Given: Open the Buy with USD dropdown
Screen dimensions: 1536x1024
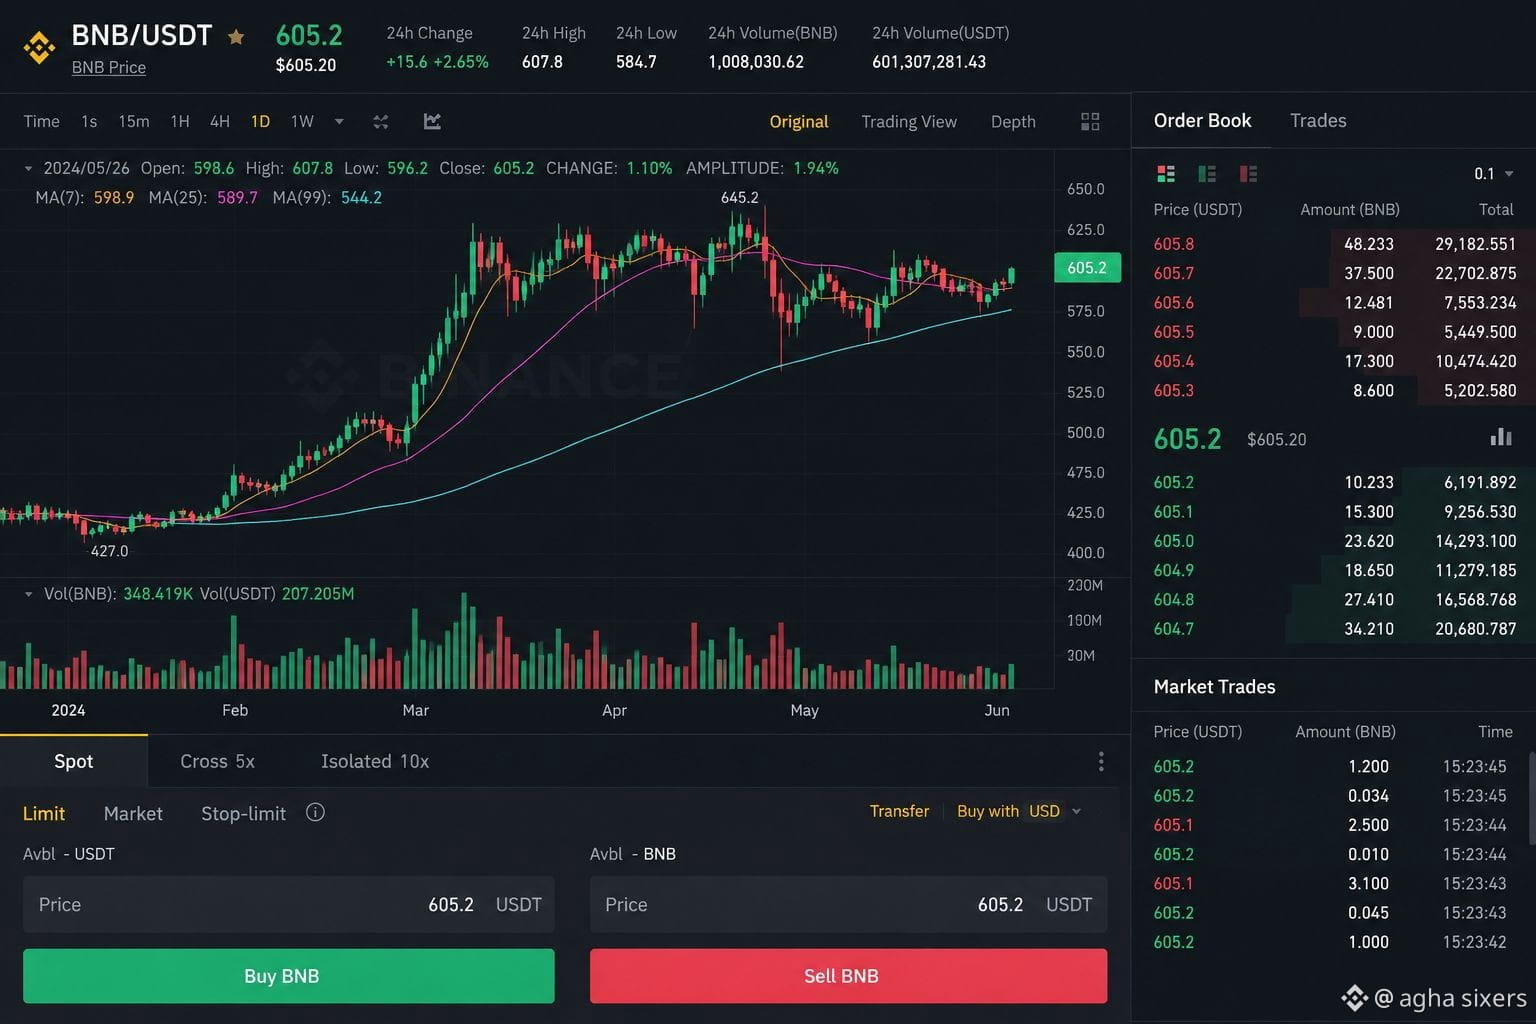Looking at the screenshot, I should pyautogui.click(x=1019, y=811).
